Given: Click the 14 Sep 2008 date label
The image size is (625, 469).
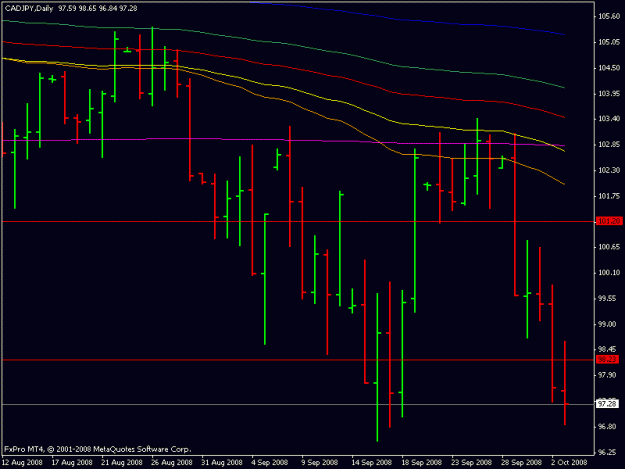Looking at the screenshot, I should point(371,463).
